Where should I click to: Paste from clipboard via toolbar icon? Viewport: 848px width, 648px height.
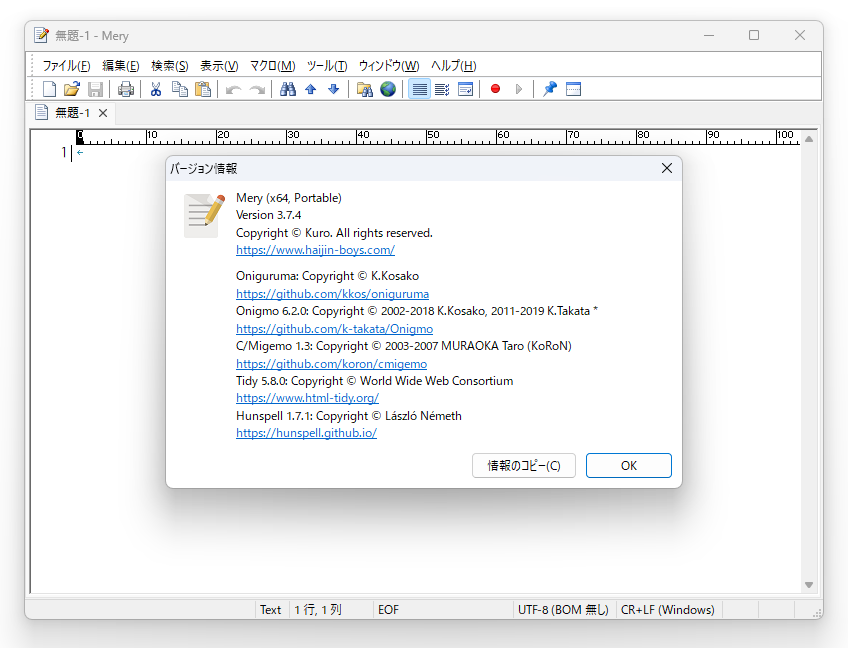point(203,89)
